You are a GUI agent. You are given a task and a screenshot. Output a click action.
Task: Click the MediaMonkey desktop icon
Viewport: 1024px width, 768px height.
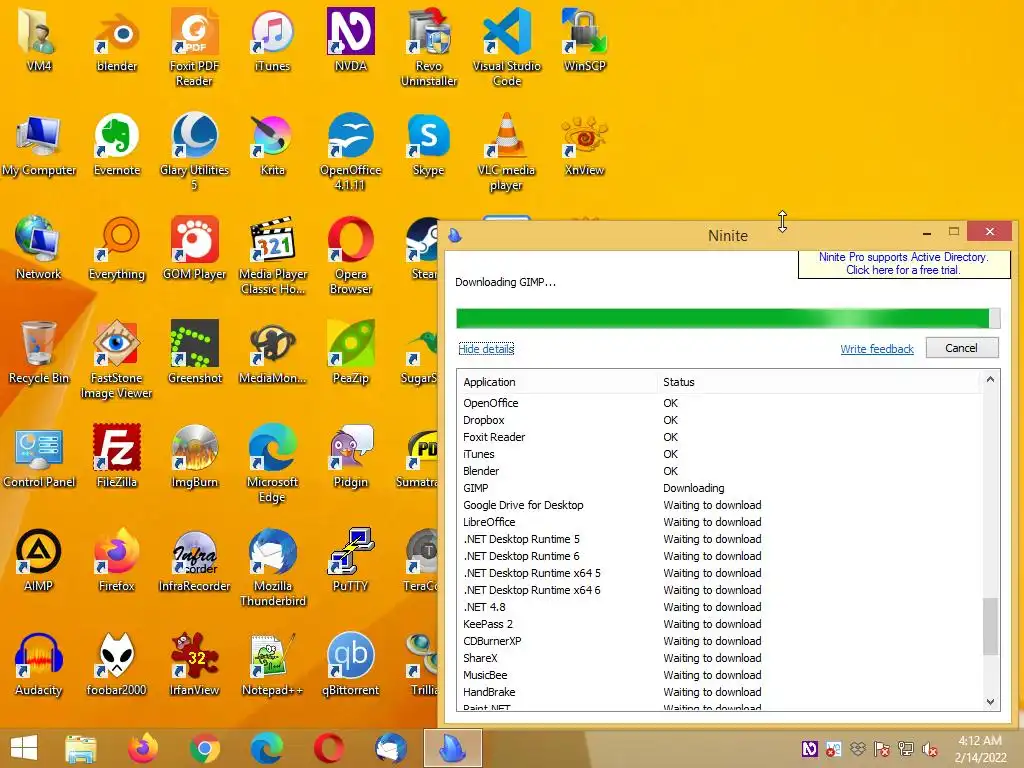click(273, 353)
